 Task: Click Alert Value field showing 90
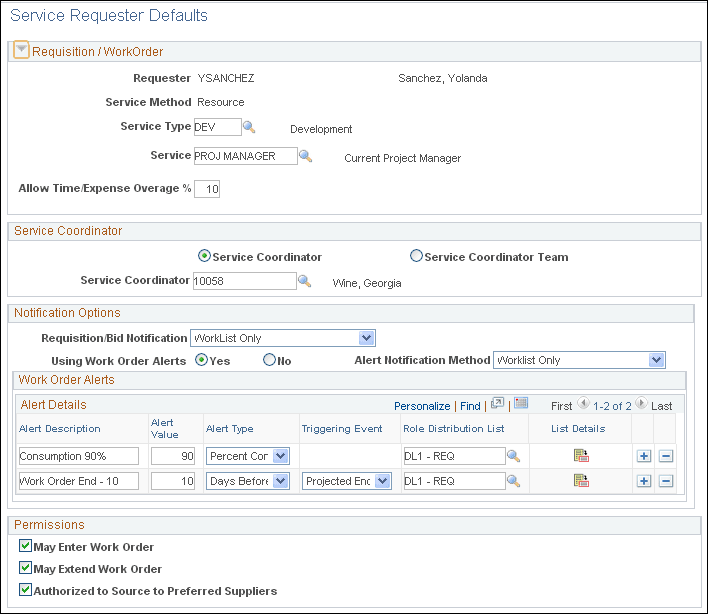(173, 456)
